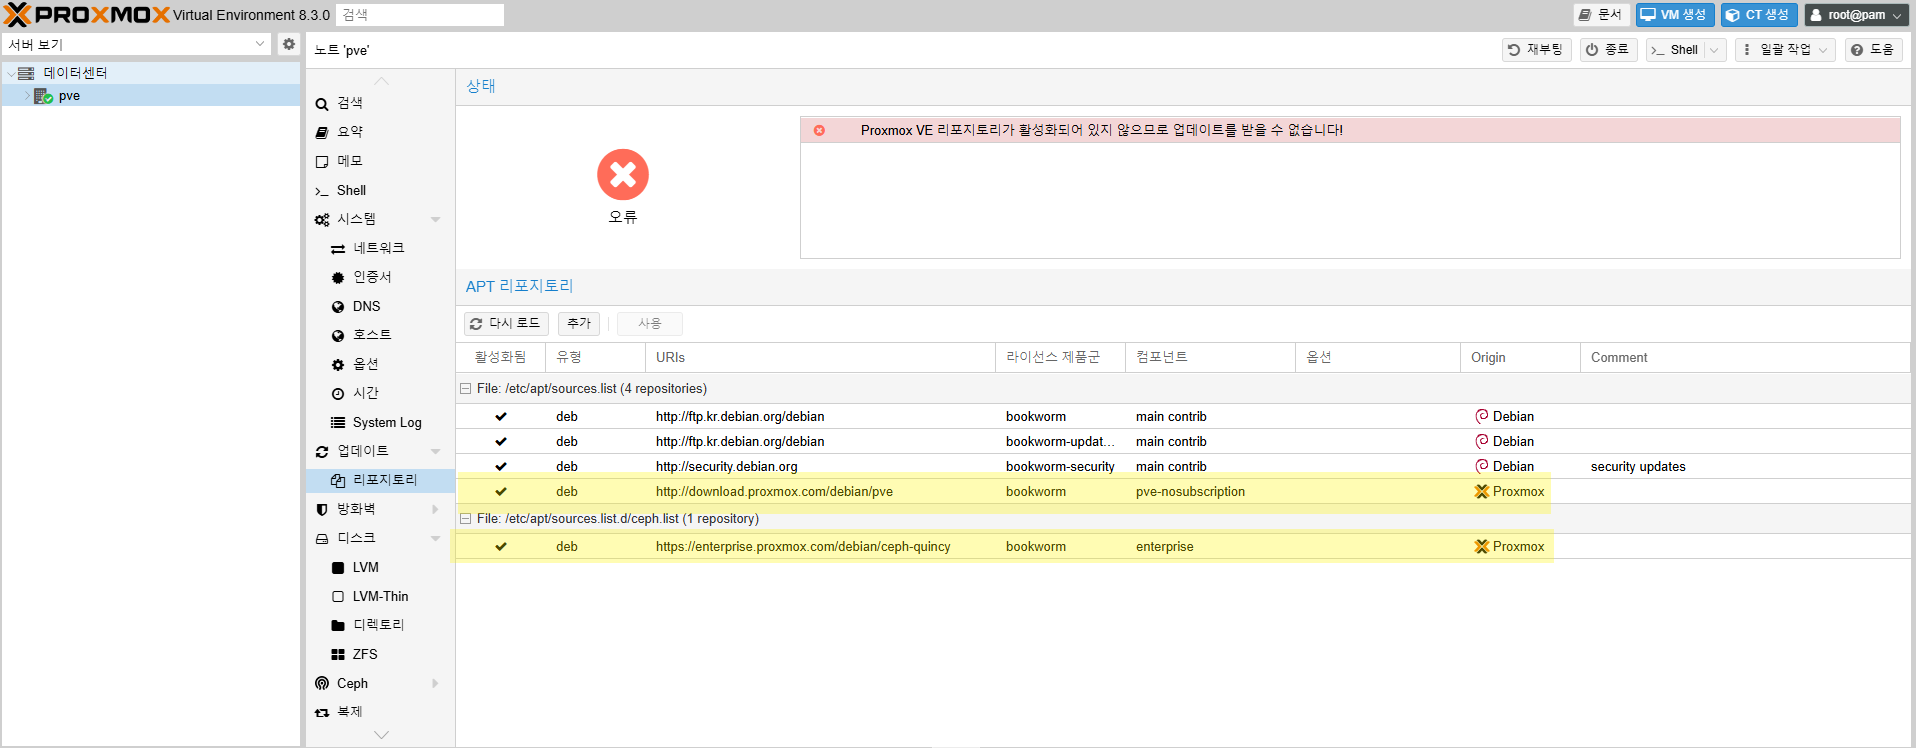1916x748 pixels.
Task: Click the terminal icon next to Shell menu
Action: (x=322, y=191)
